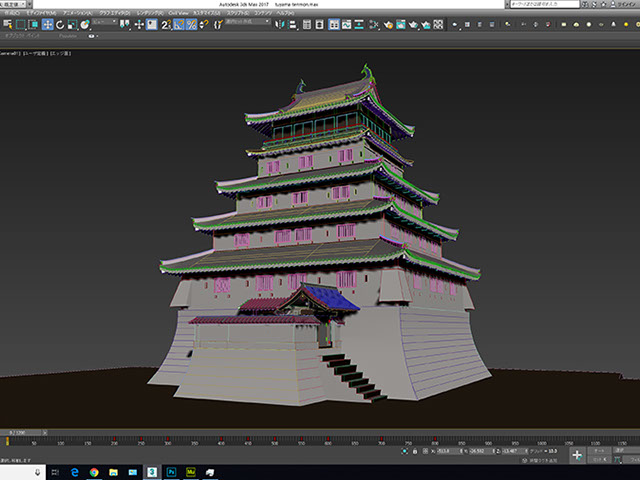Open the Material Editor icon
This screenshot has height=480, width=640.
click(371, 25)
